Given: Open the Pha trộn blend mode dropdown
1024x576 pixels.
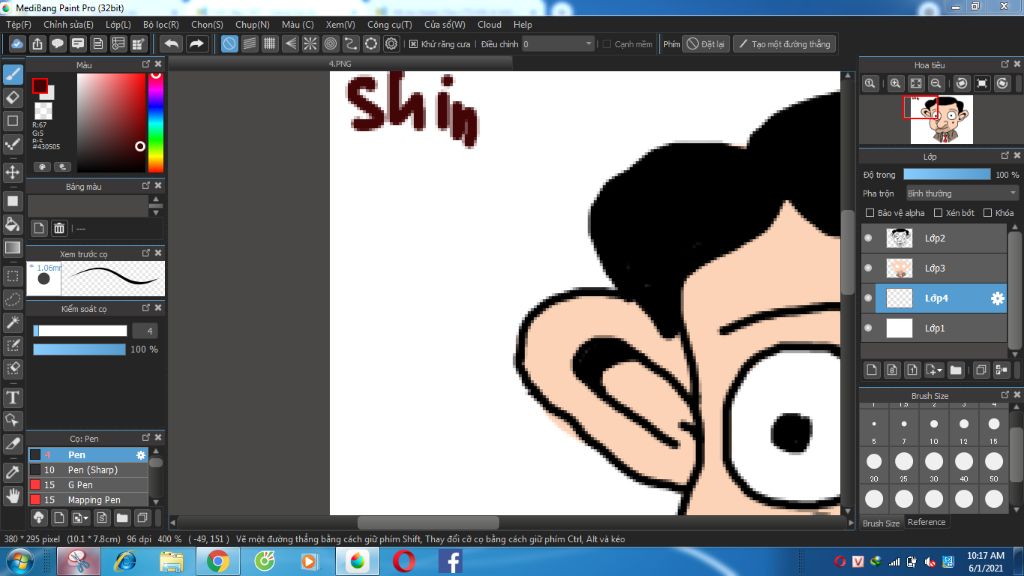Looking at the screenshot, I should point(962,194).
